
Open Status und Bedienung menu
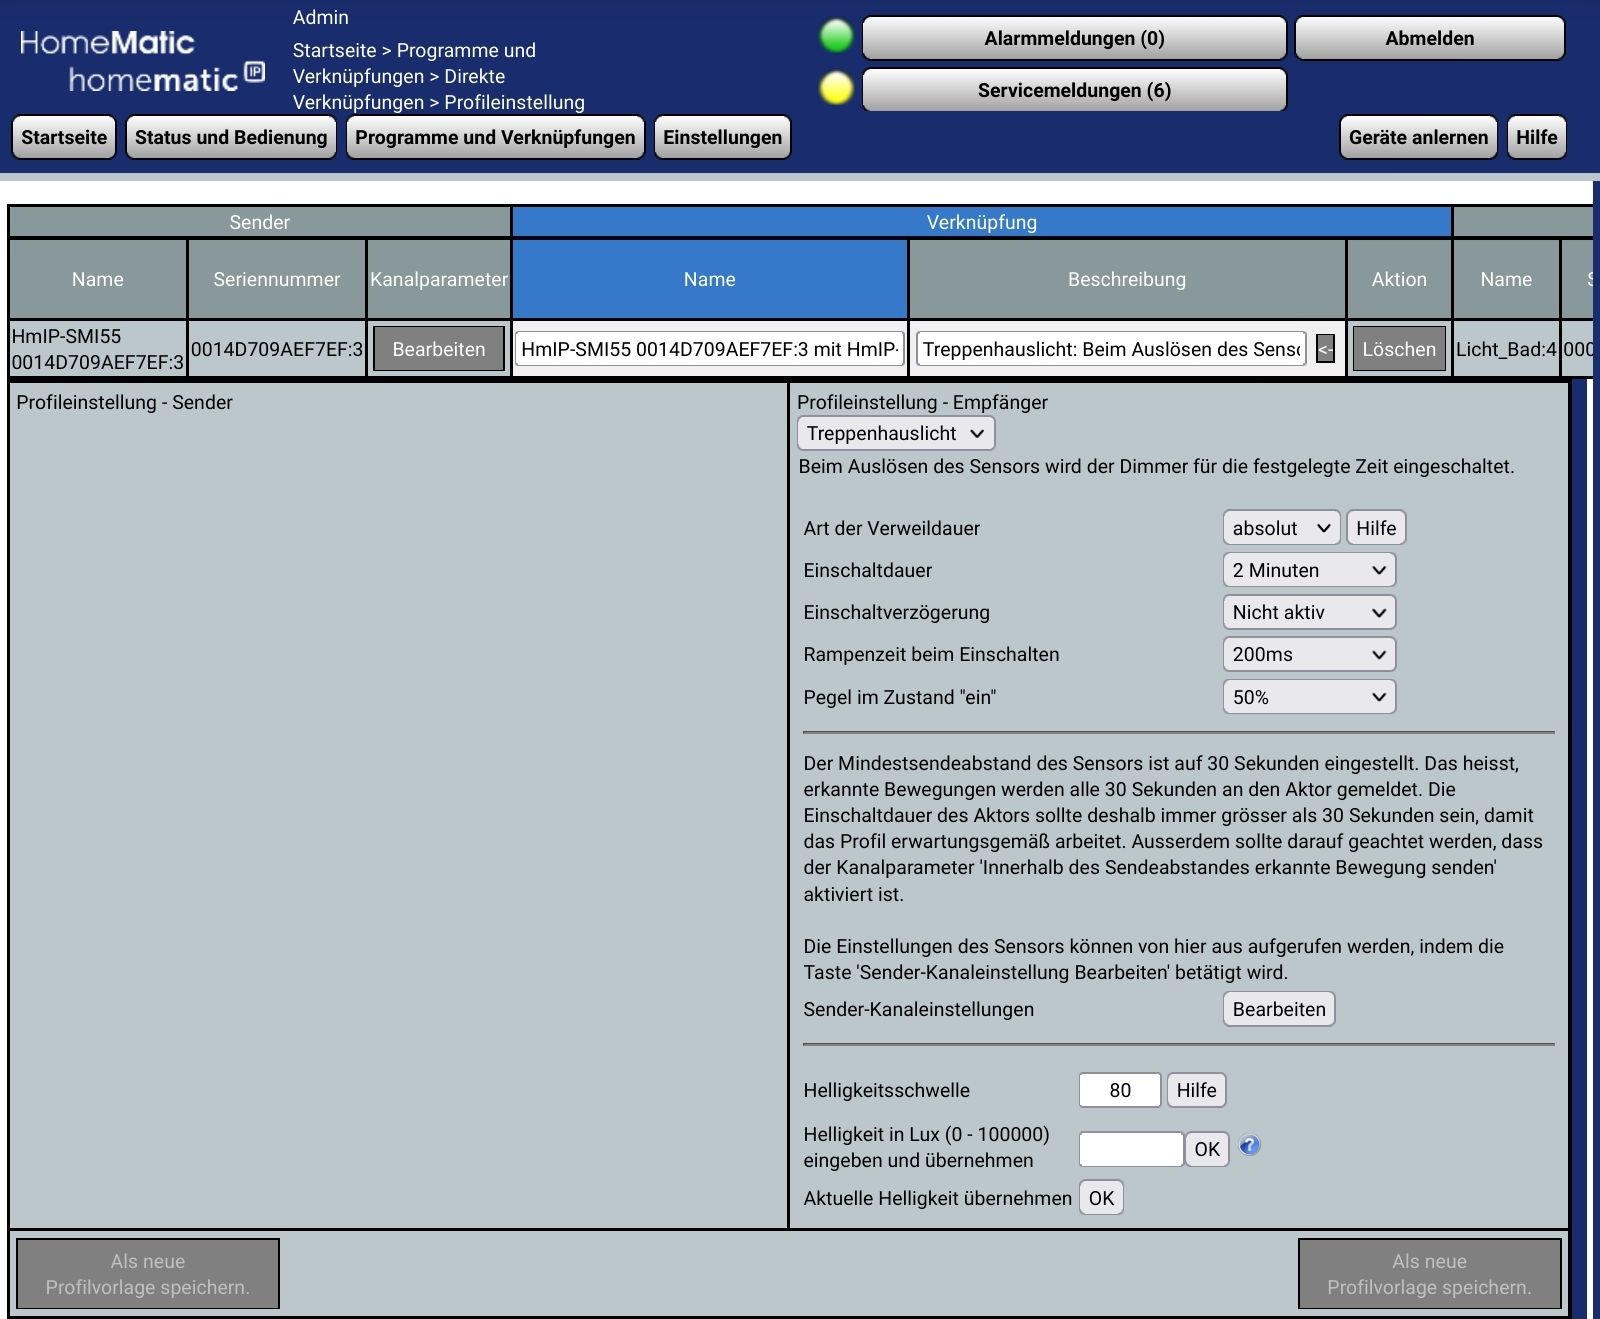[x=231, y=137]
